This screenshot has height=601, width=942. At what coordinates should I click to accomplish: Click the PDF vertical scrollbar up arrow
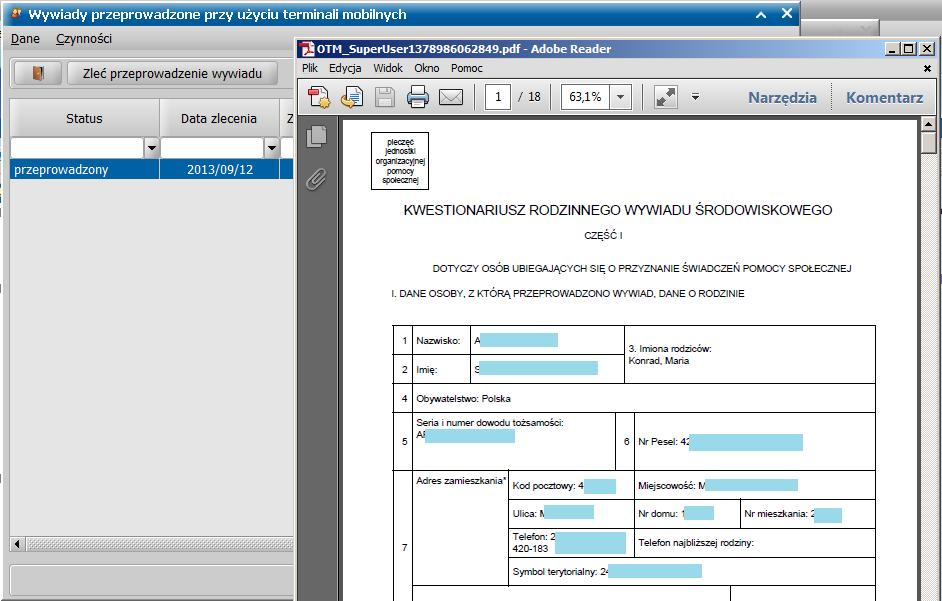pyautogui.click(x=928, y=124)
